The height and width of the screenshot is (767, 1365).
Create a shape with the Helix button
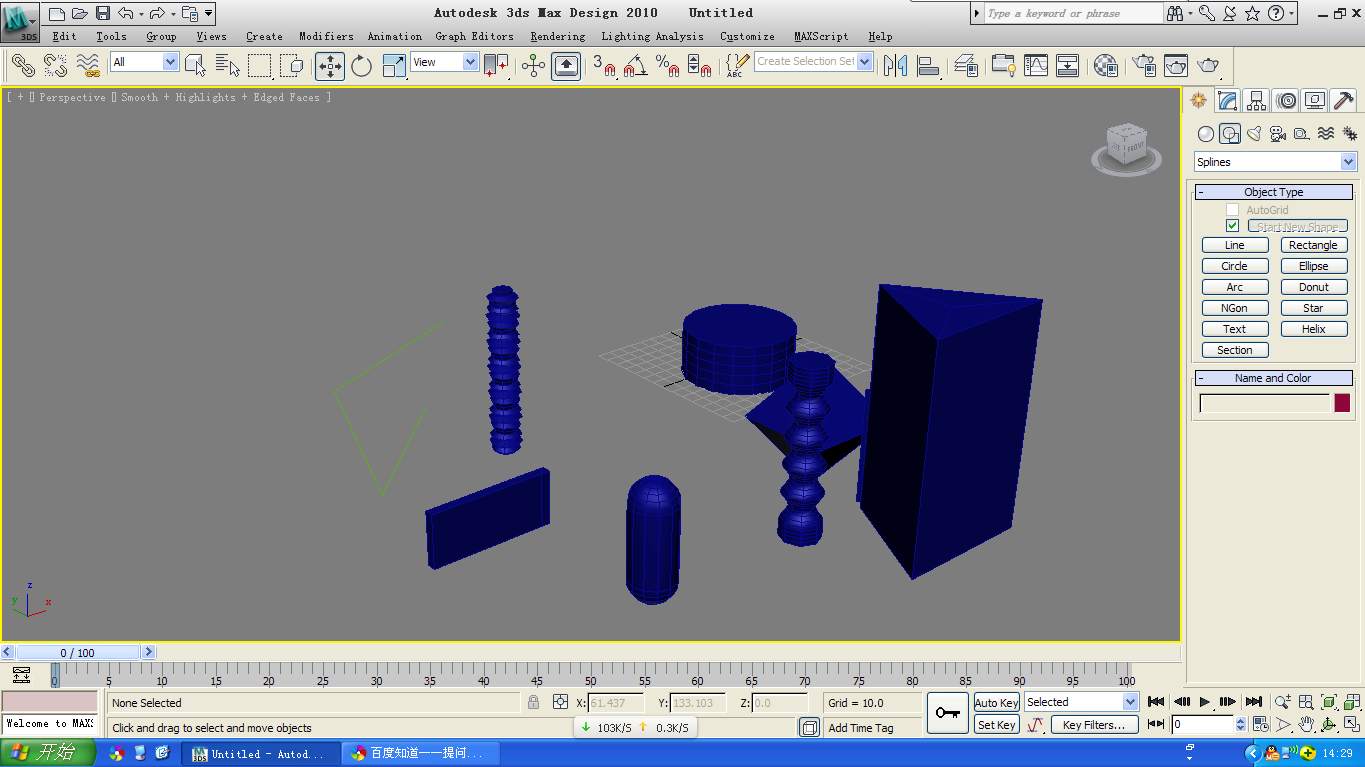1313,328
